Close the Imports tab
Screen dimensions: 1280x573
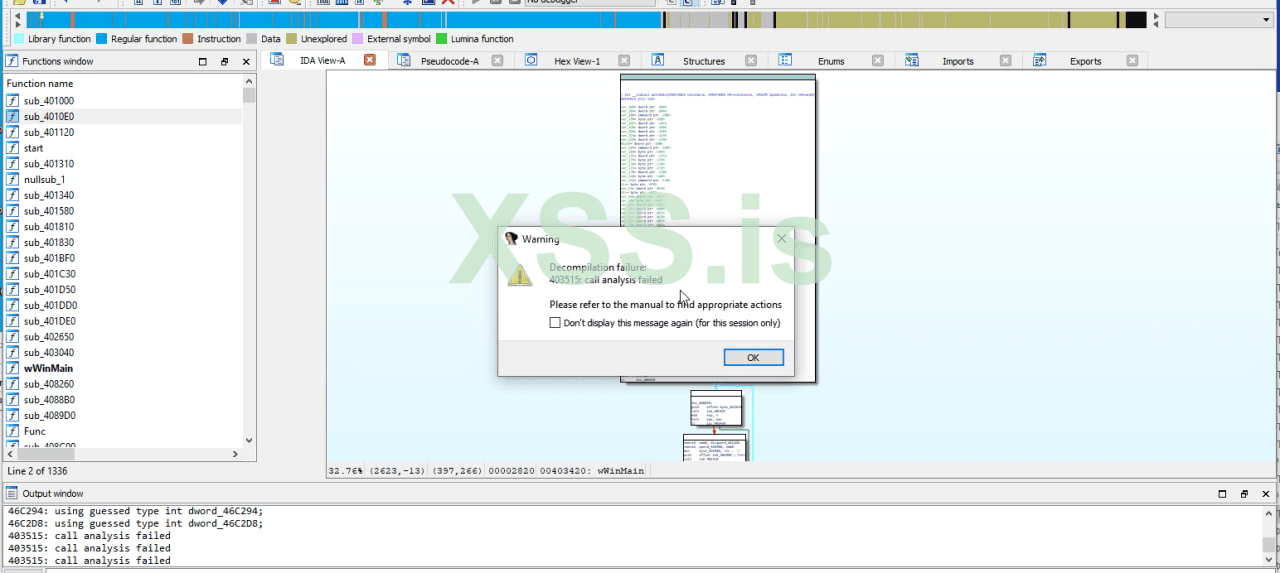pyautogui.click(x=1005, y=60)
